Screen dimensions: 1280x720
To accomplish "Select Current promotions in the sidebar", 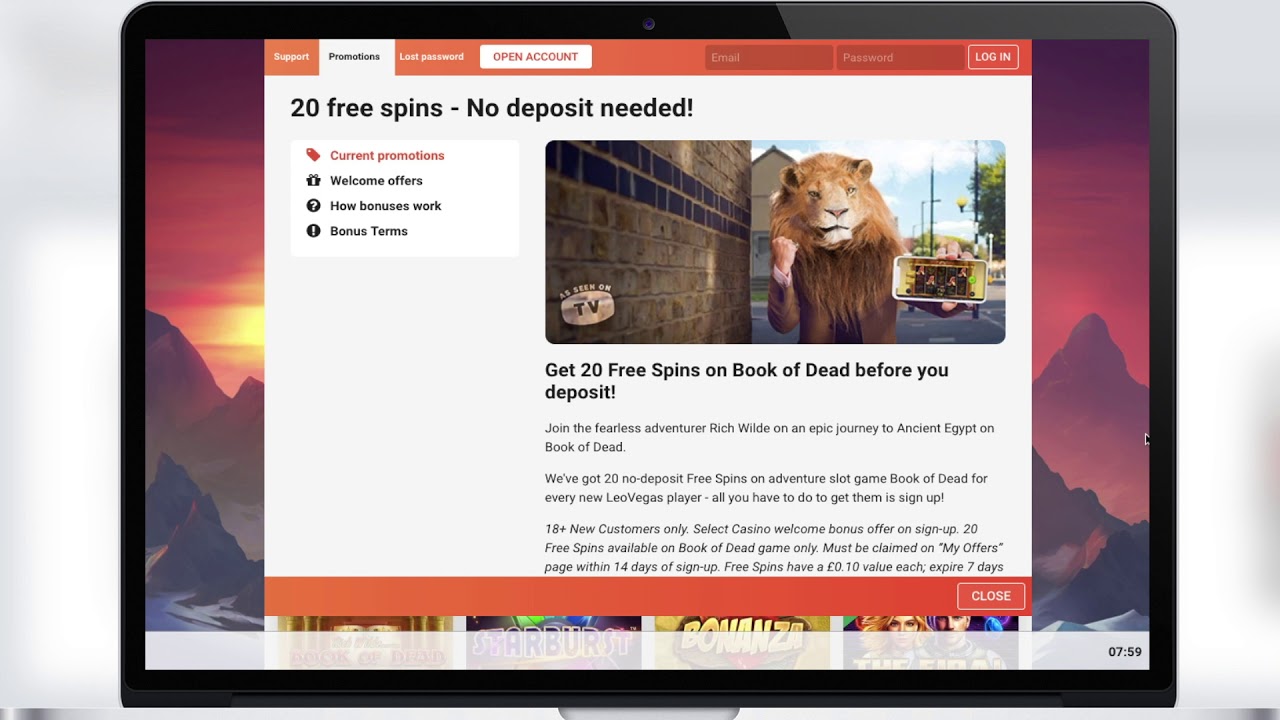I will point(387,155).
